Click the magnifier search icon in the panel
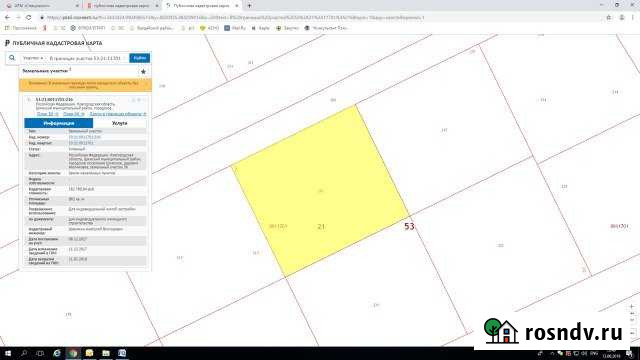 coord(12,58)
